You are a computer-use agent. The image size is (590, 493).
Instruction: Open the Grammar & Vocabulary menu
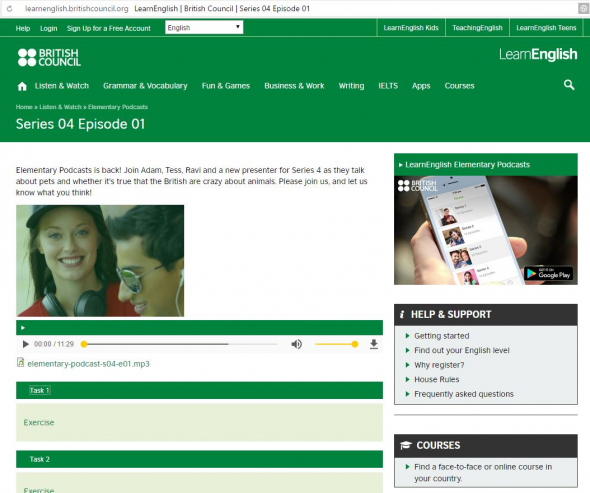[x=145, y=86]
